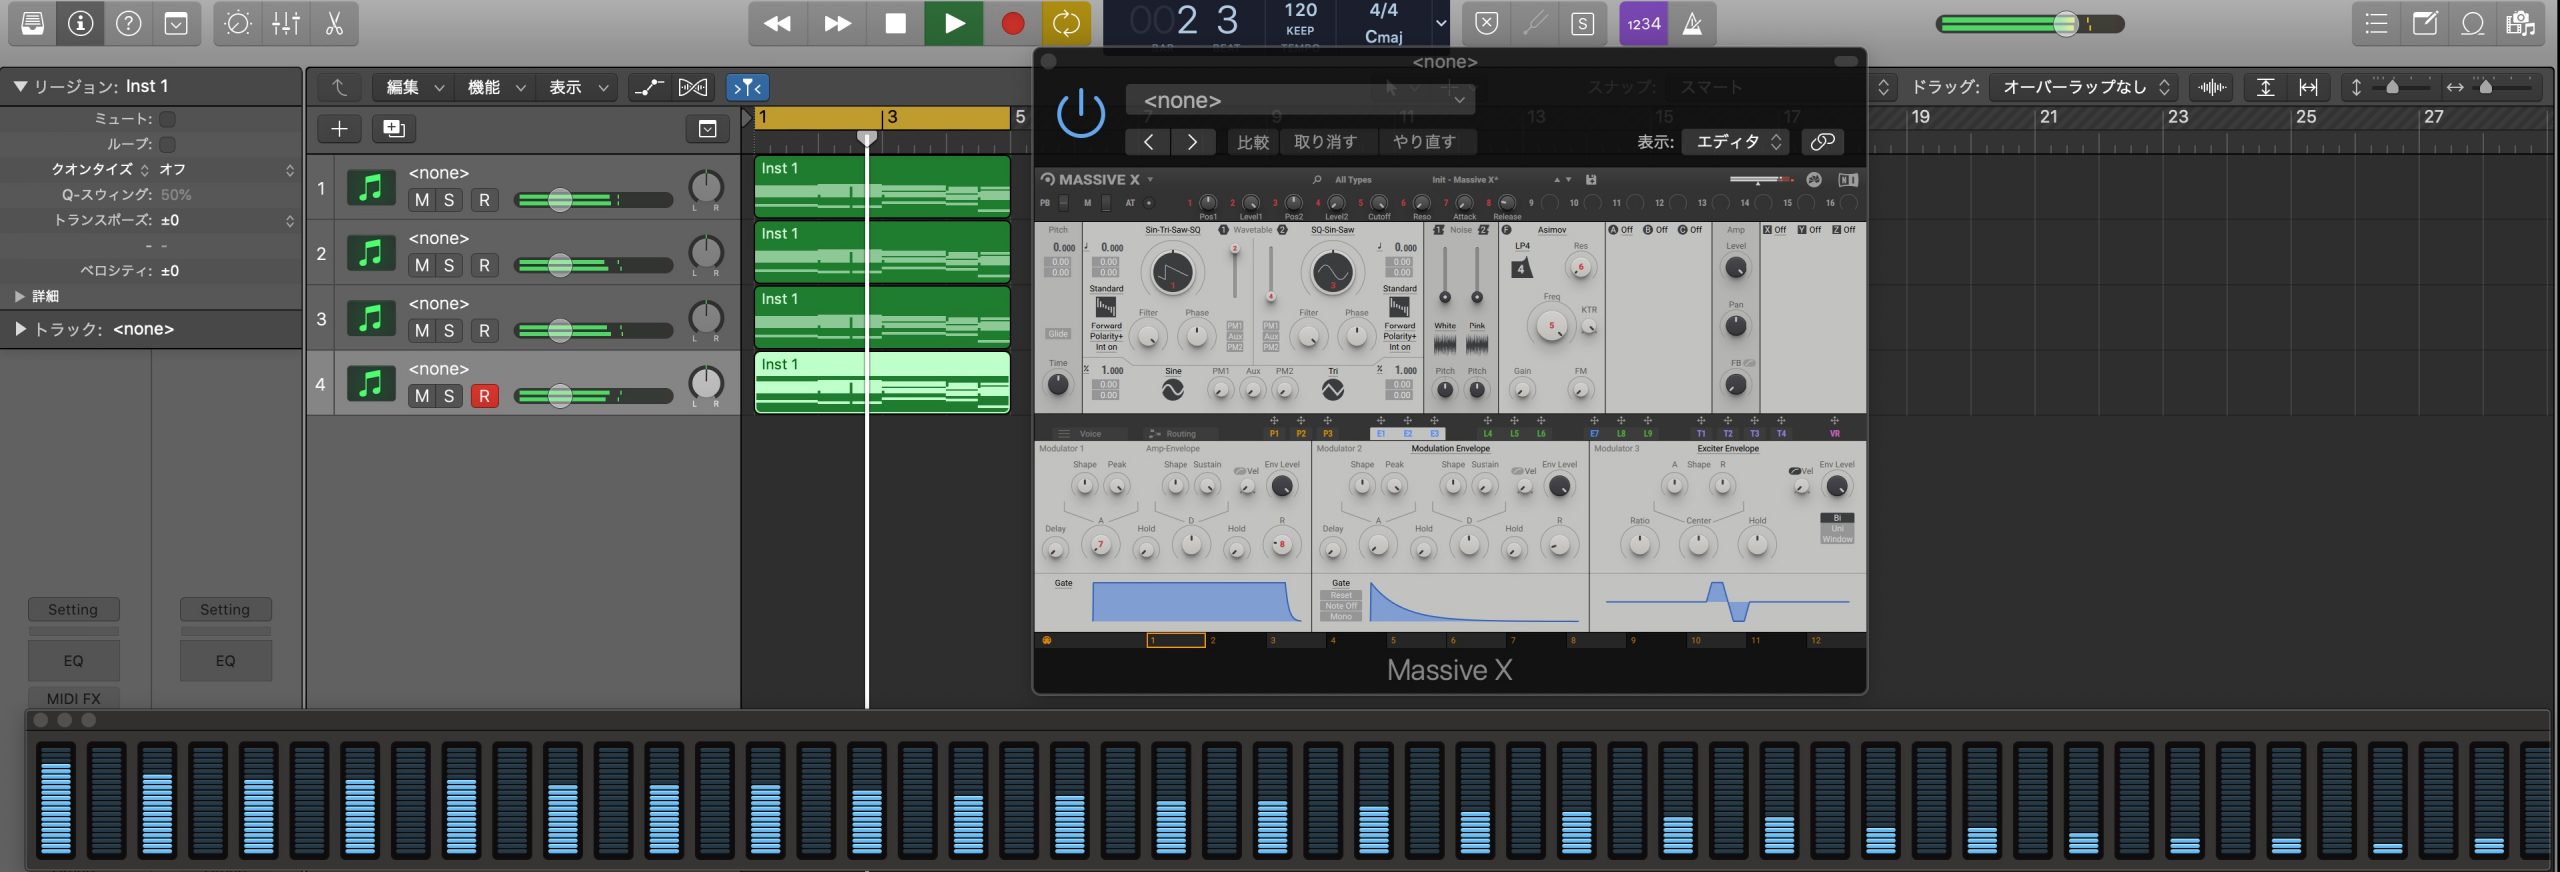Check the ミュート checkbox in region inspector

[x=167, y=119]
